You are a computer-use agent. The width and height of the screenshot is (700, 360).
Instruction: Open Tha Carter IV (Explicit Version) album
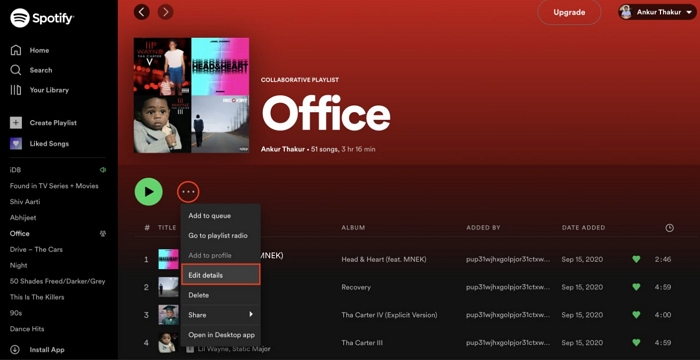389,315
